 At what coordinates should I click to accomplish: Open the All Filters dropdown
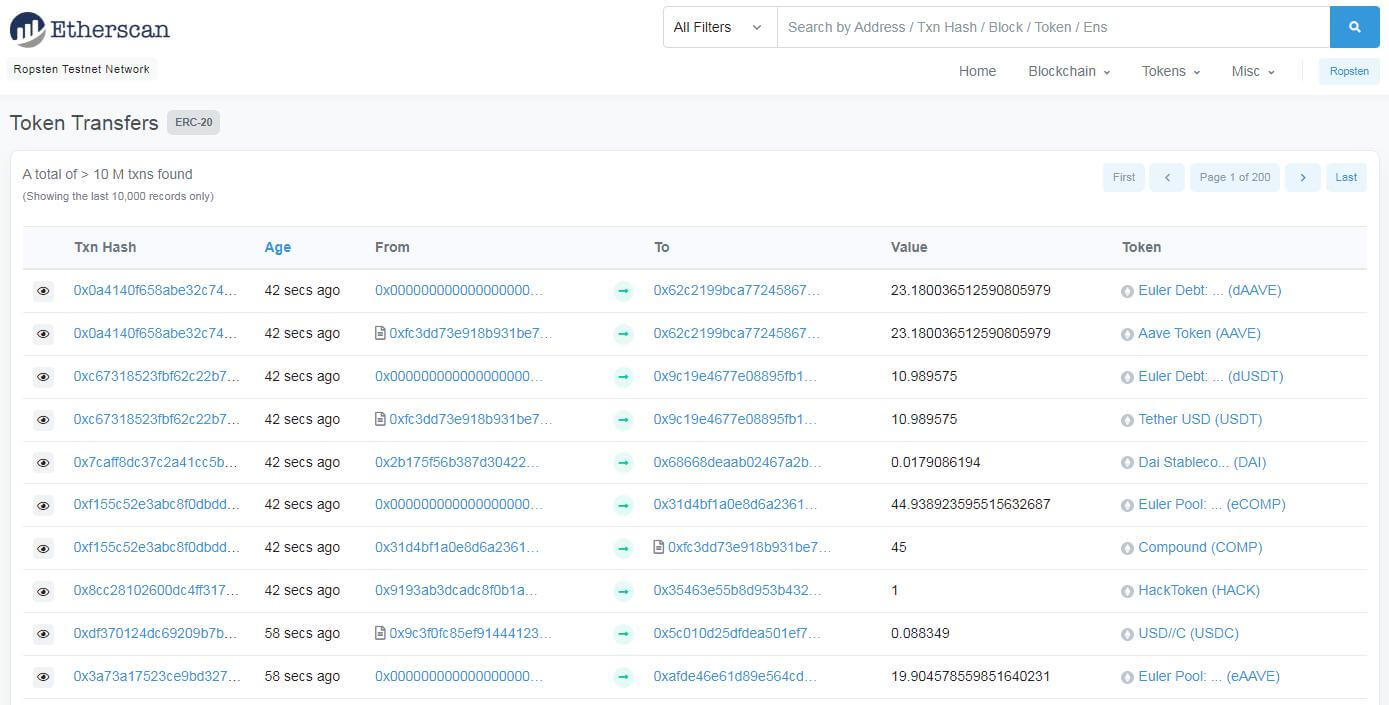pos(719,27)
